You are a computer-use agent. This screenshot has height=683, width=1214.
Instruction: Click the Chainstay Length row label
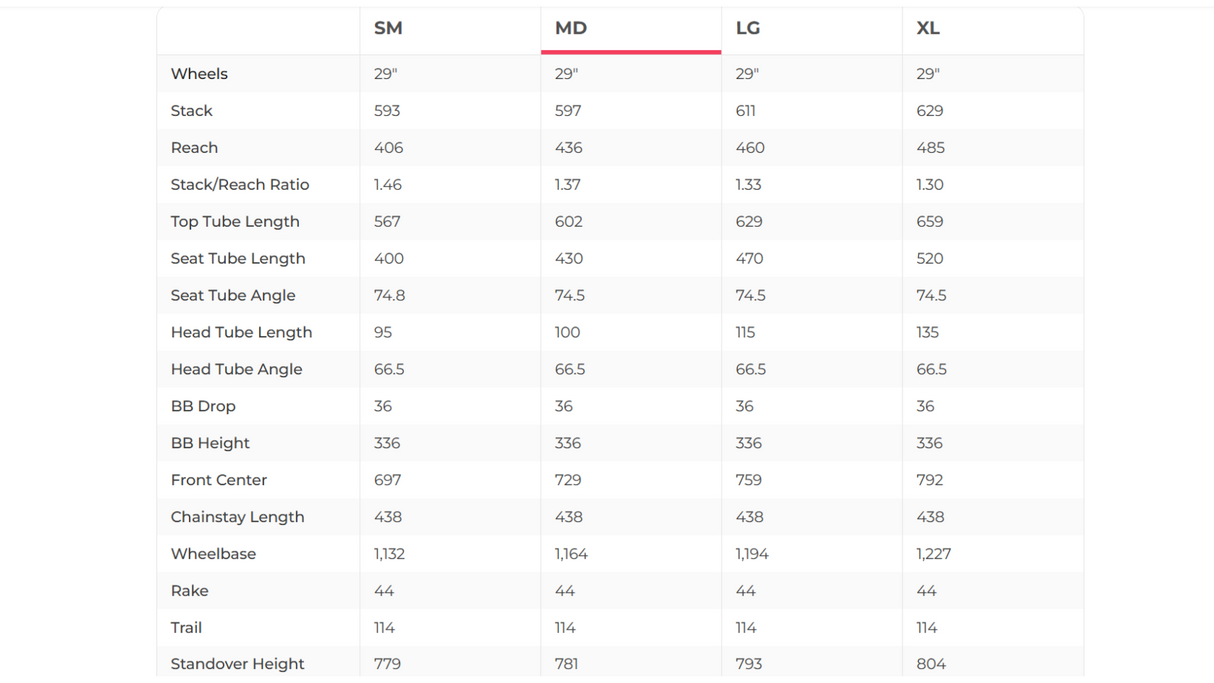coord(237,518)
